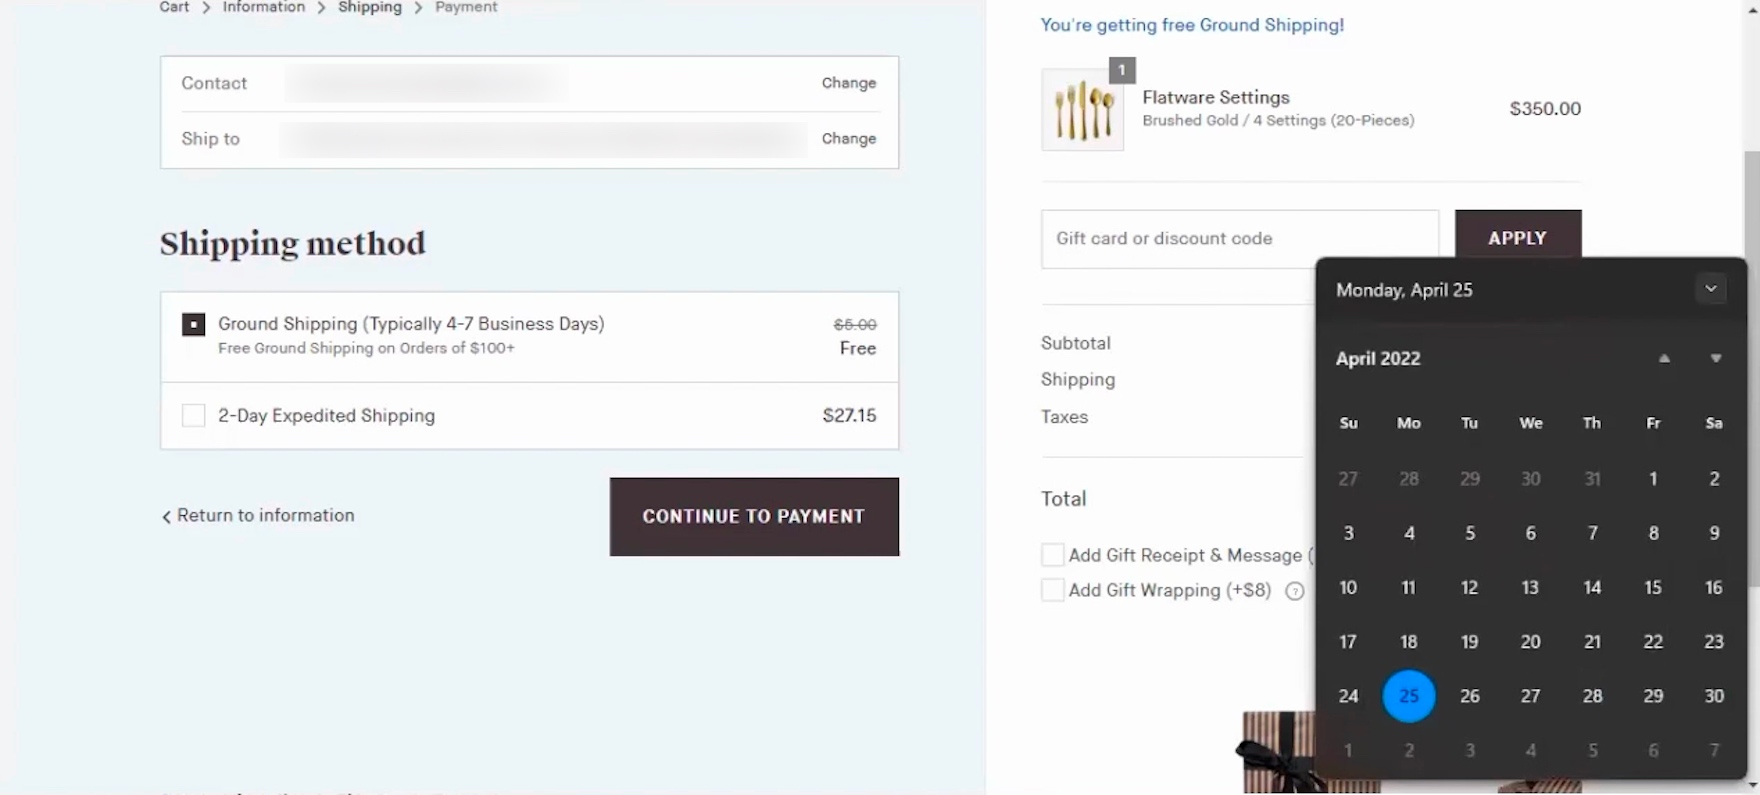Enable Add Gift Wrapping checkbox

pos(1052,590)
